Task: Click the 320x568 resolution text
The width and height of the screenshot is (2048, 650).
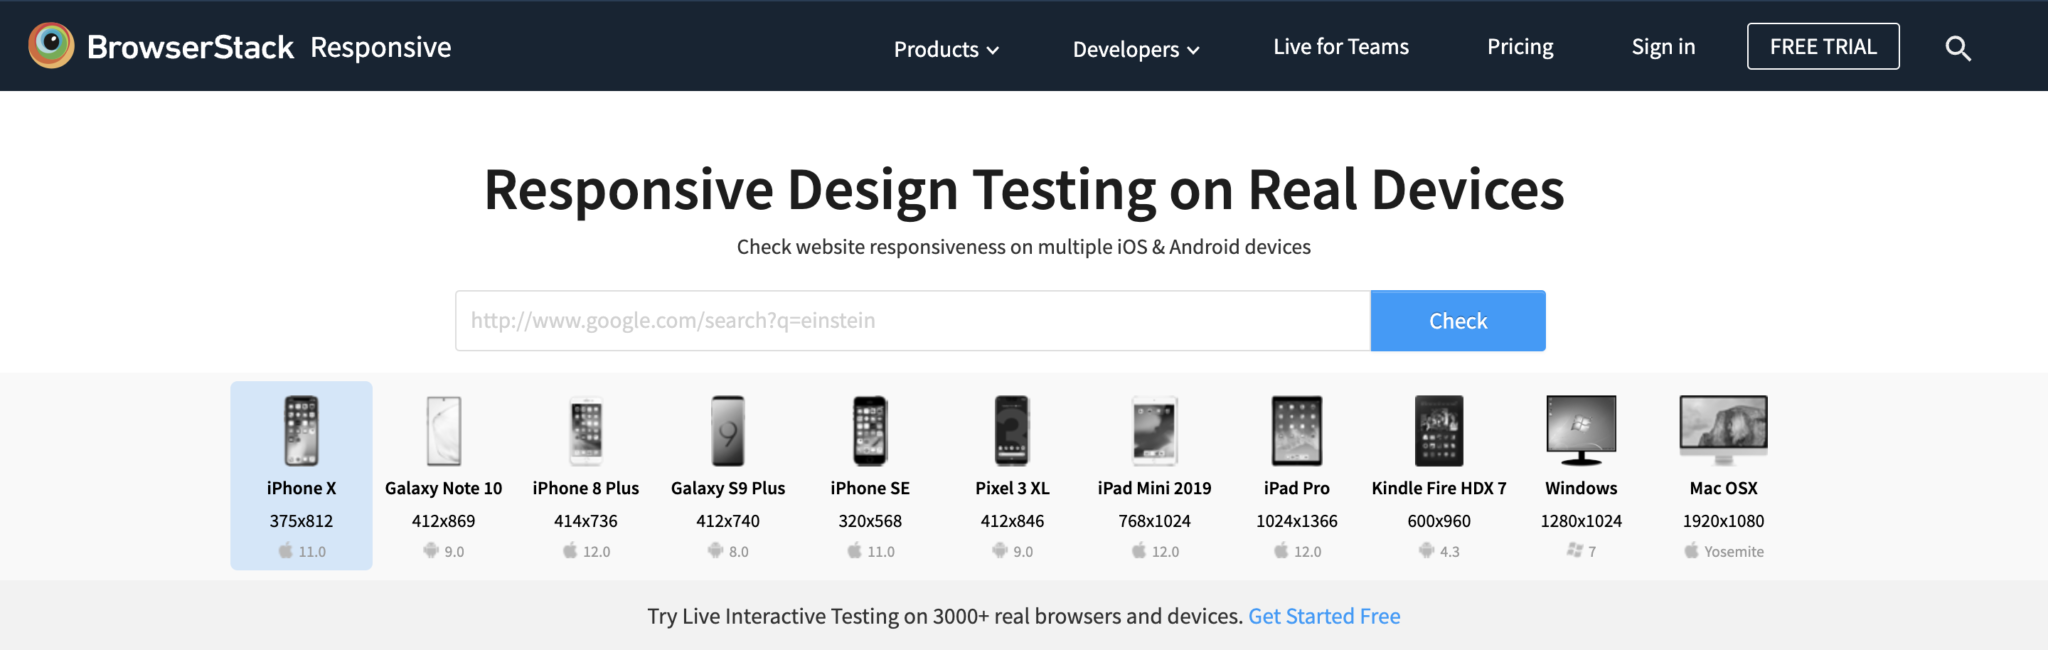Action: pyautogui.click(x=870, y=521)
